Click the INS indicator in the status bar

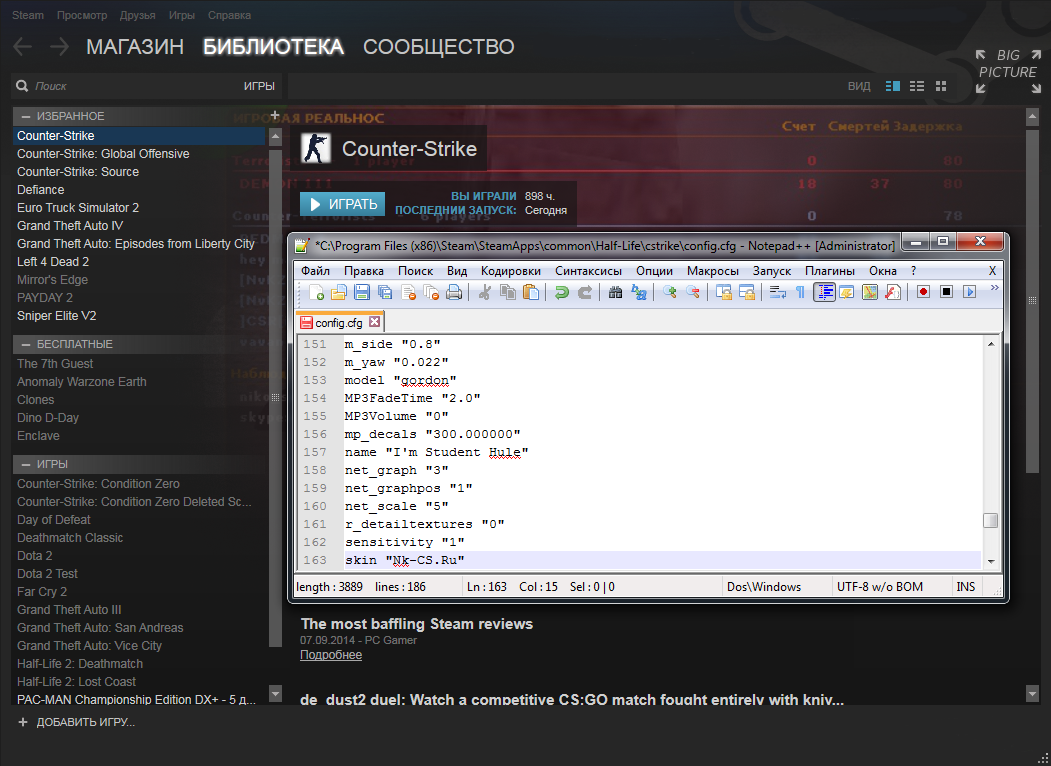coord(965,586)
